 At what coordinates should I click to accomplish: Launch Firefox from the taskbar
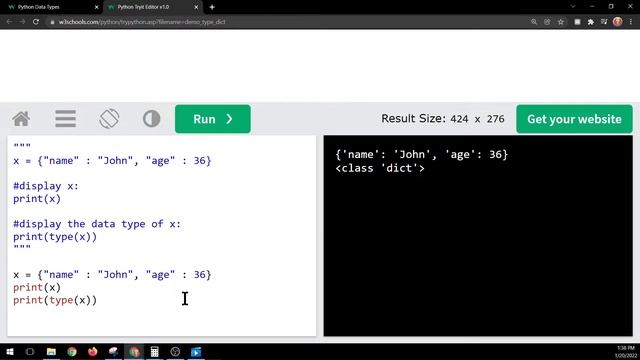93,351
